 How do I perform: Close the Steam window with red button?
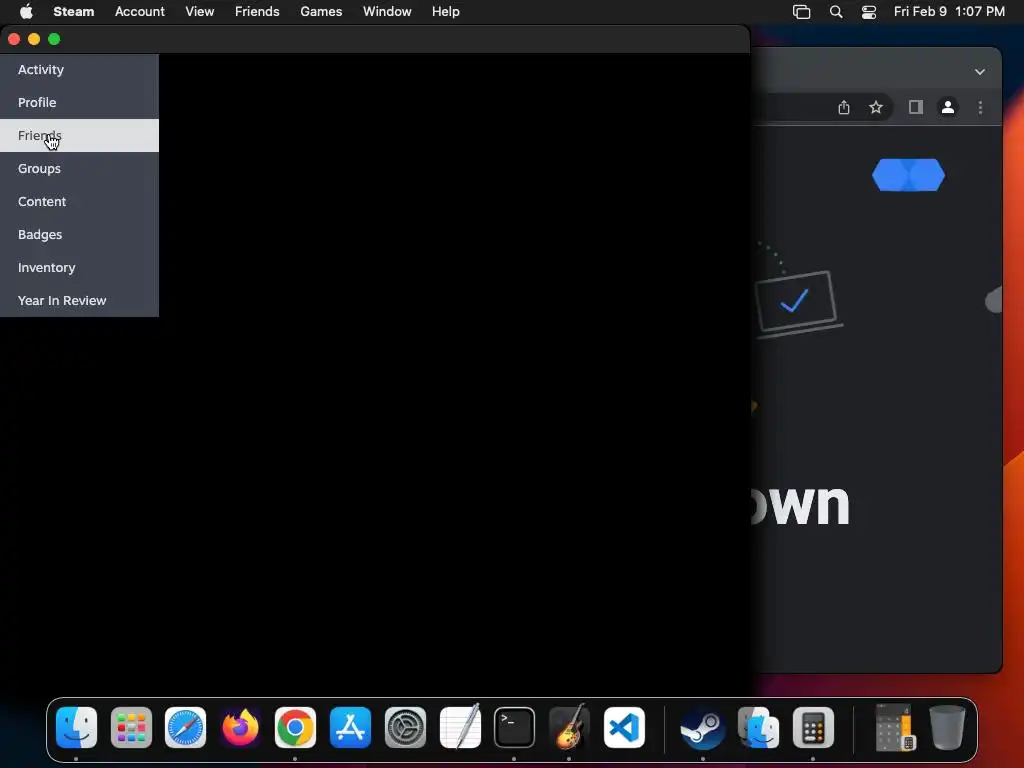(14, 39)
